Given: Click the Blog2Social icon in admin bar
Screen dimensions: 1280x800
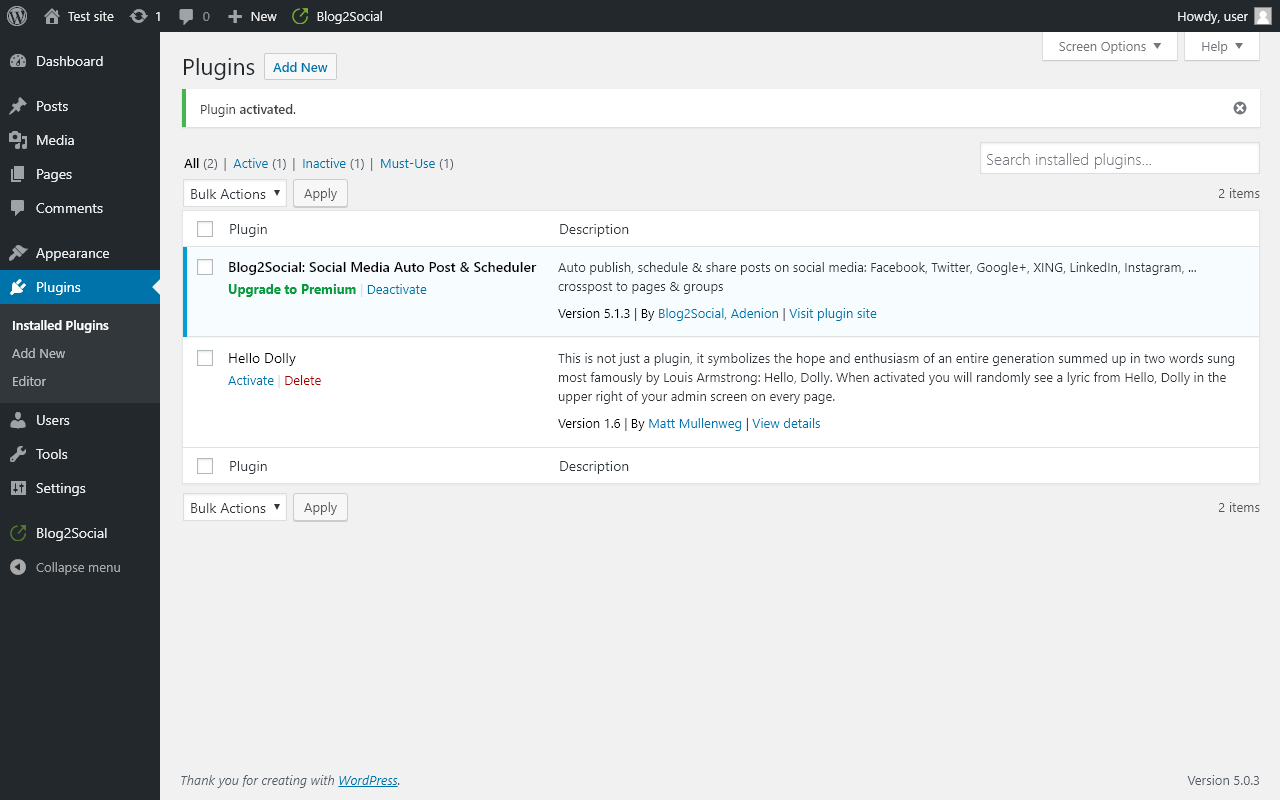Looking at the screenshot, I should point(300,16).
